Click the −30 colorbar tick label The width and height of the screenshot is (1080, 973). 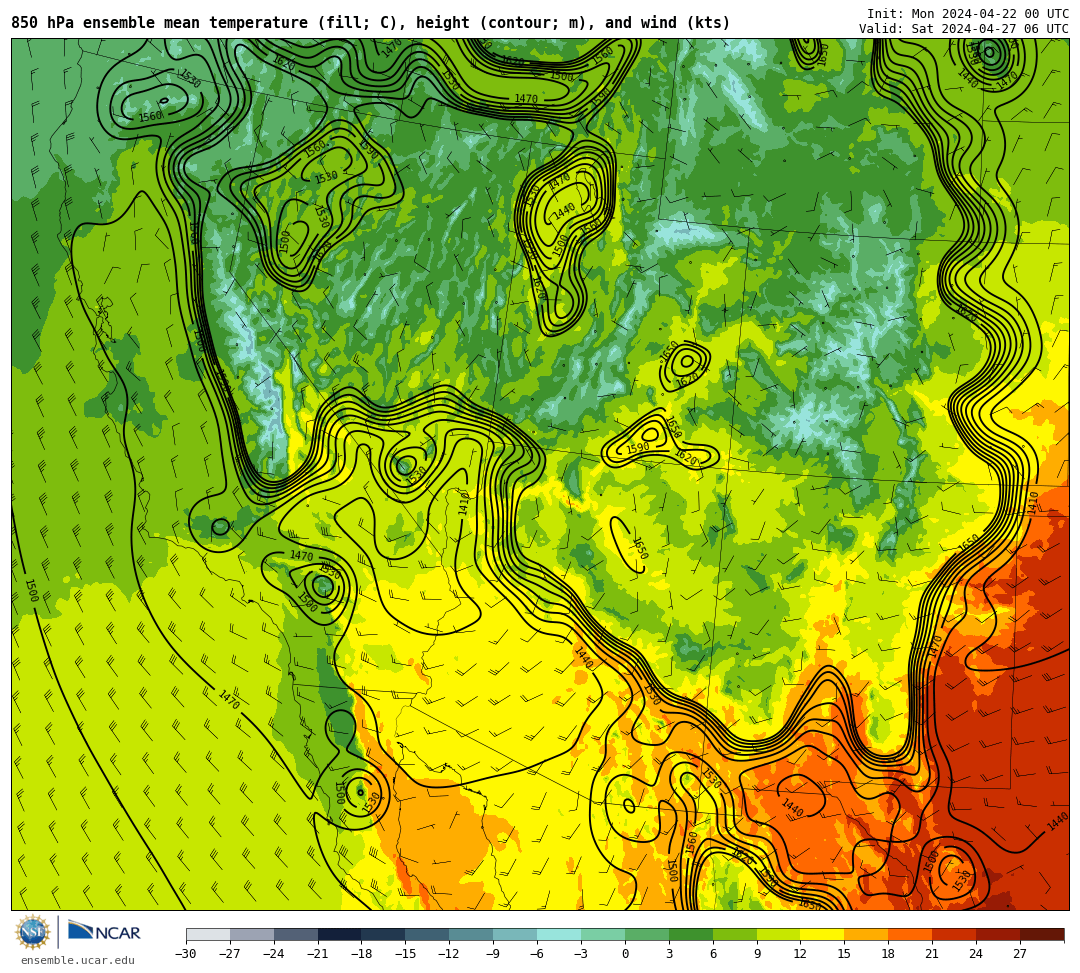[x=186, y=954]
